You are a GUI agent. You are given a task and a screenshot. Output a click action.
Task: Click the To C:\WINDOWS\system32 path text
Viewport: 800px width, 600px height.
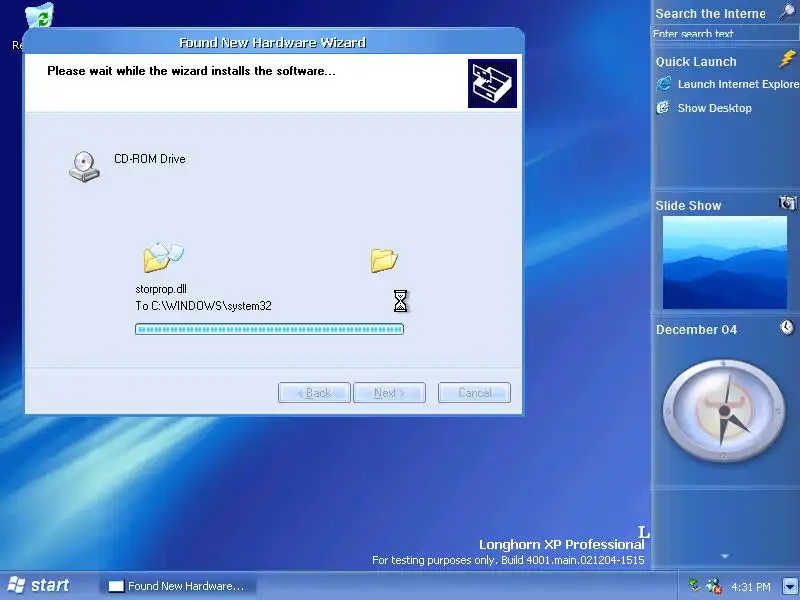coord(203,306)
